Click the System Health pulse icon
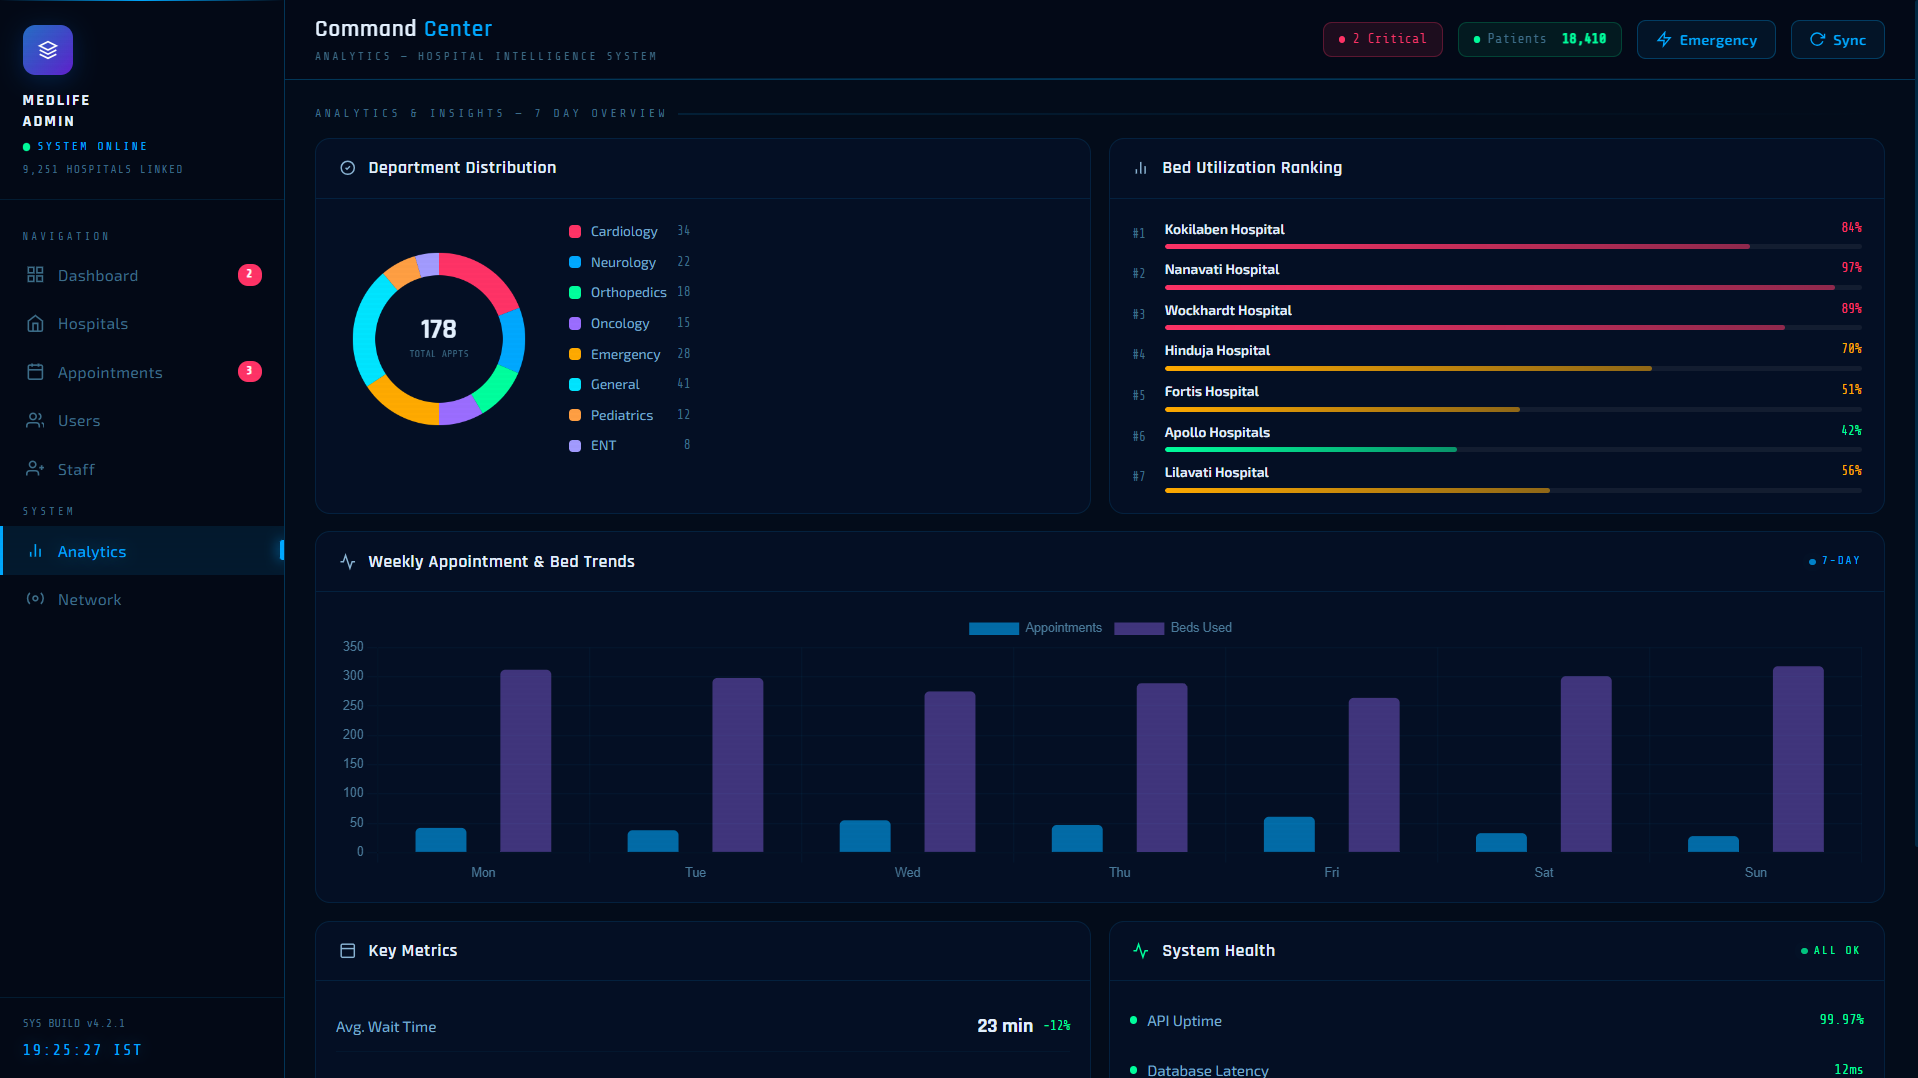1918x1078 pixels. [1141, 951]
